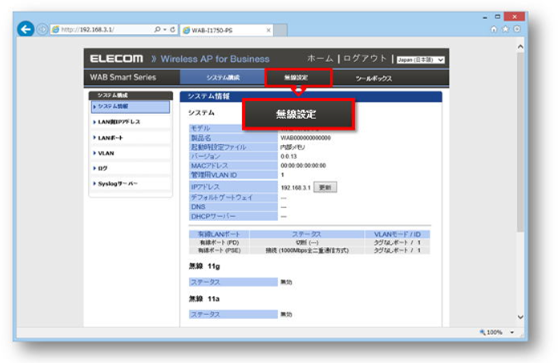The width and height of the screenshot is (558, 363).
Task: Close the WAB-I1750-PS browser tab
Action: [x=268, y=30]
